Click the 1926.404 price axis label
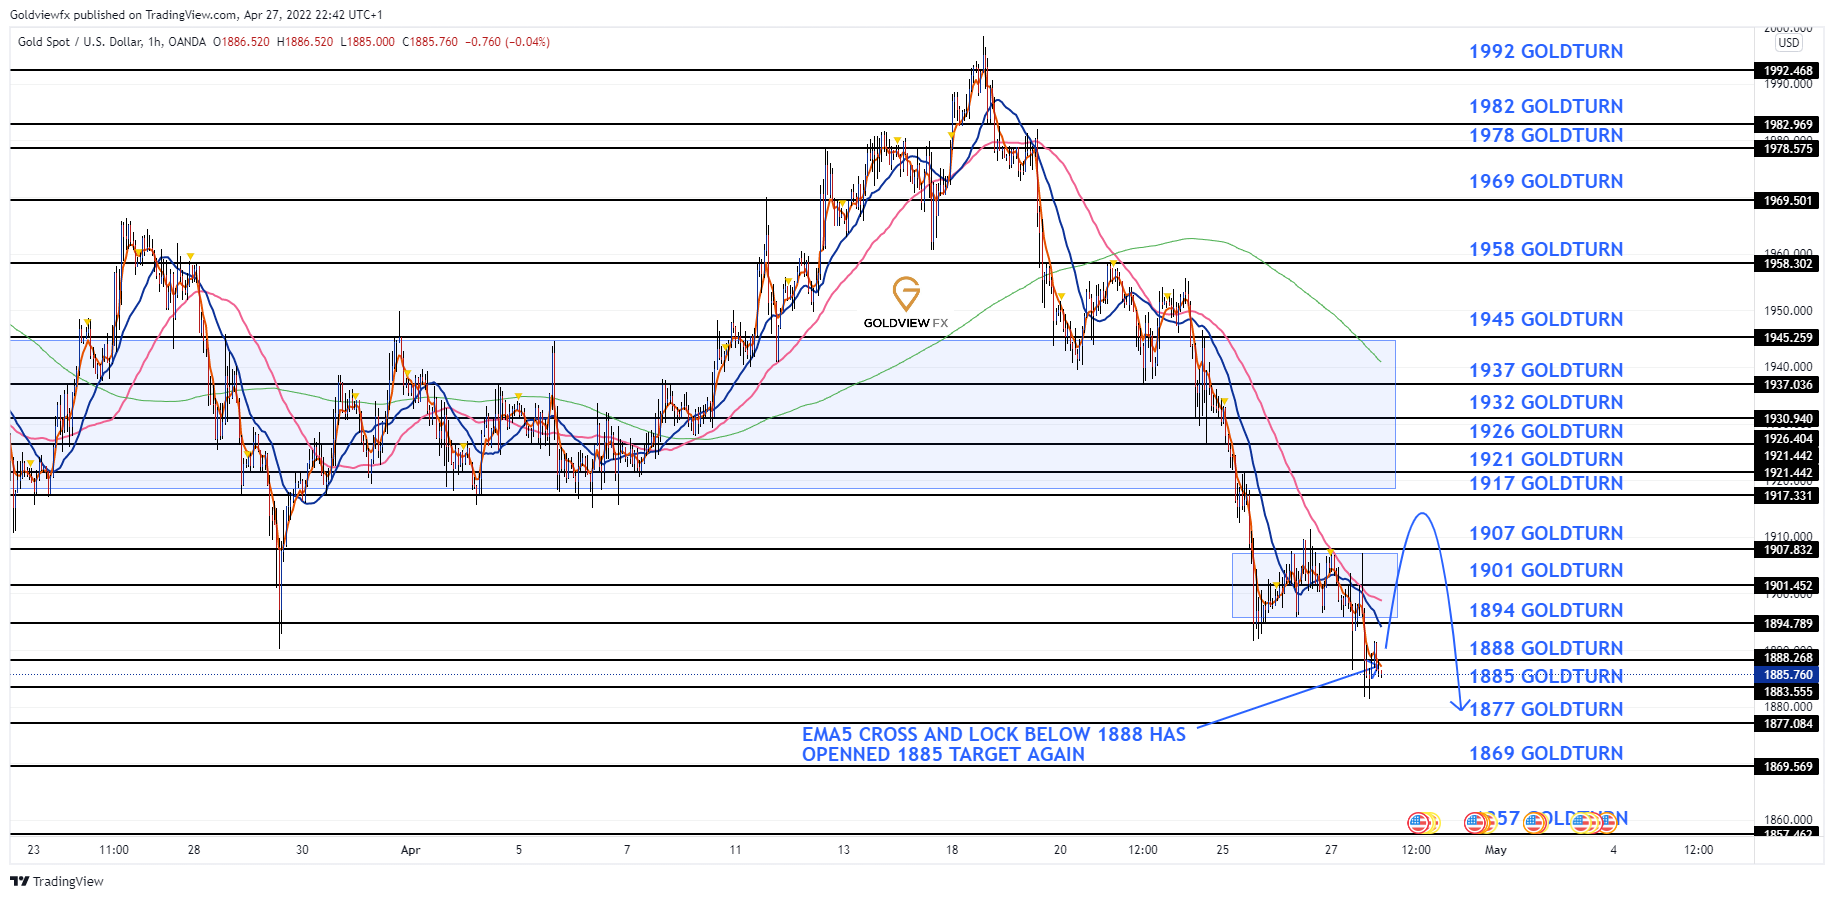The height and width of the screenshot is (899, 1834). click(x=1788, y=438)
